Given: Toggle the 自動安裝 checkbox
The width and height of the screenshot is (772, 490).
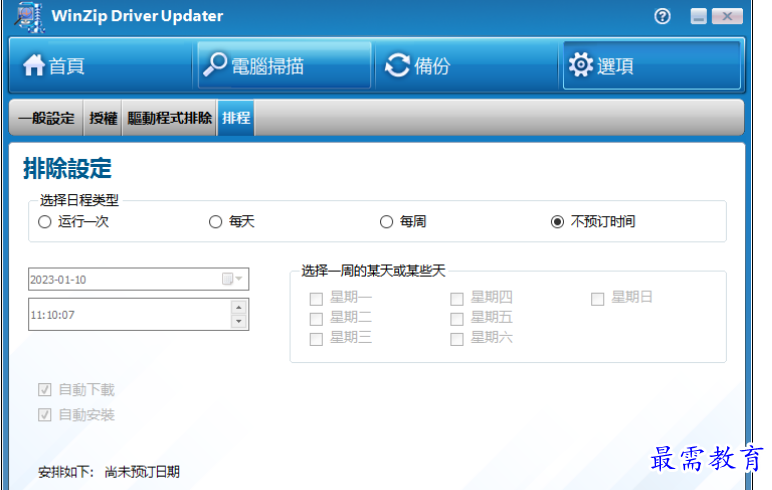Looking at the screenshot, I should [45, 415].
